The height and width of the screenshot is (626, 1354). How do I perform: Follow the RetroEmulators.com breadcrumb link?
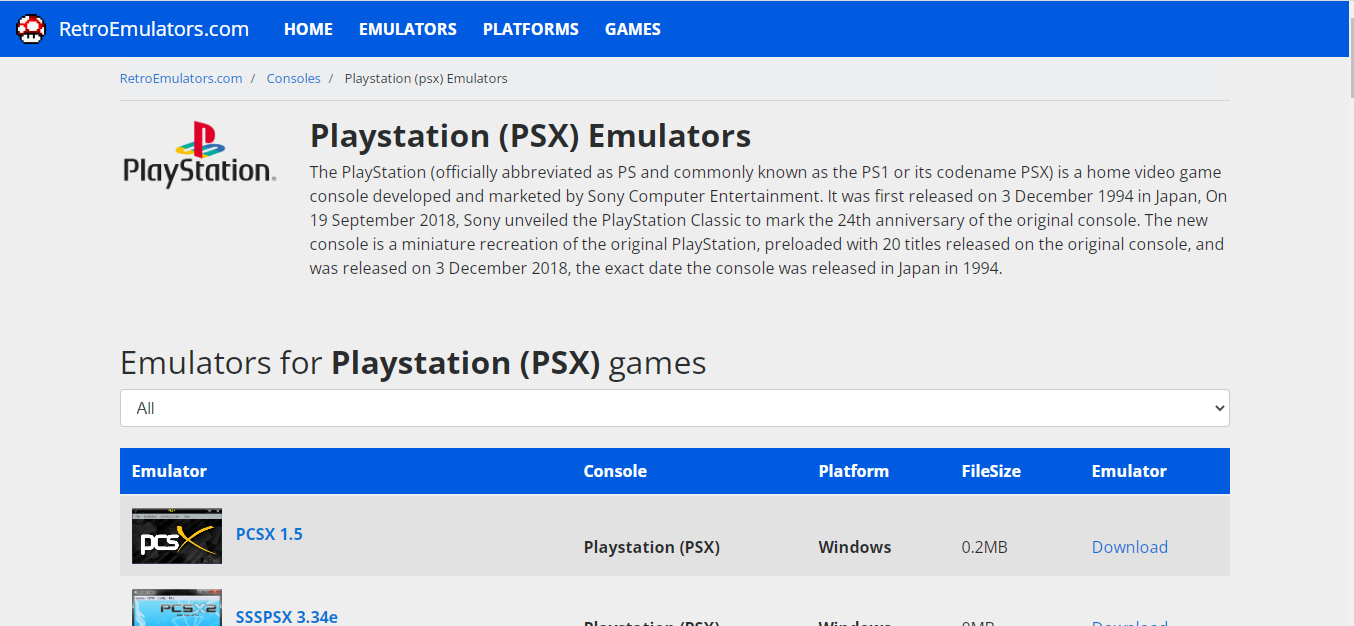pyautogui.click(x=181, y=78)
